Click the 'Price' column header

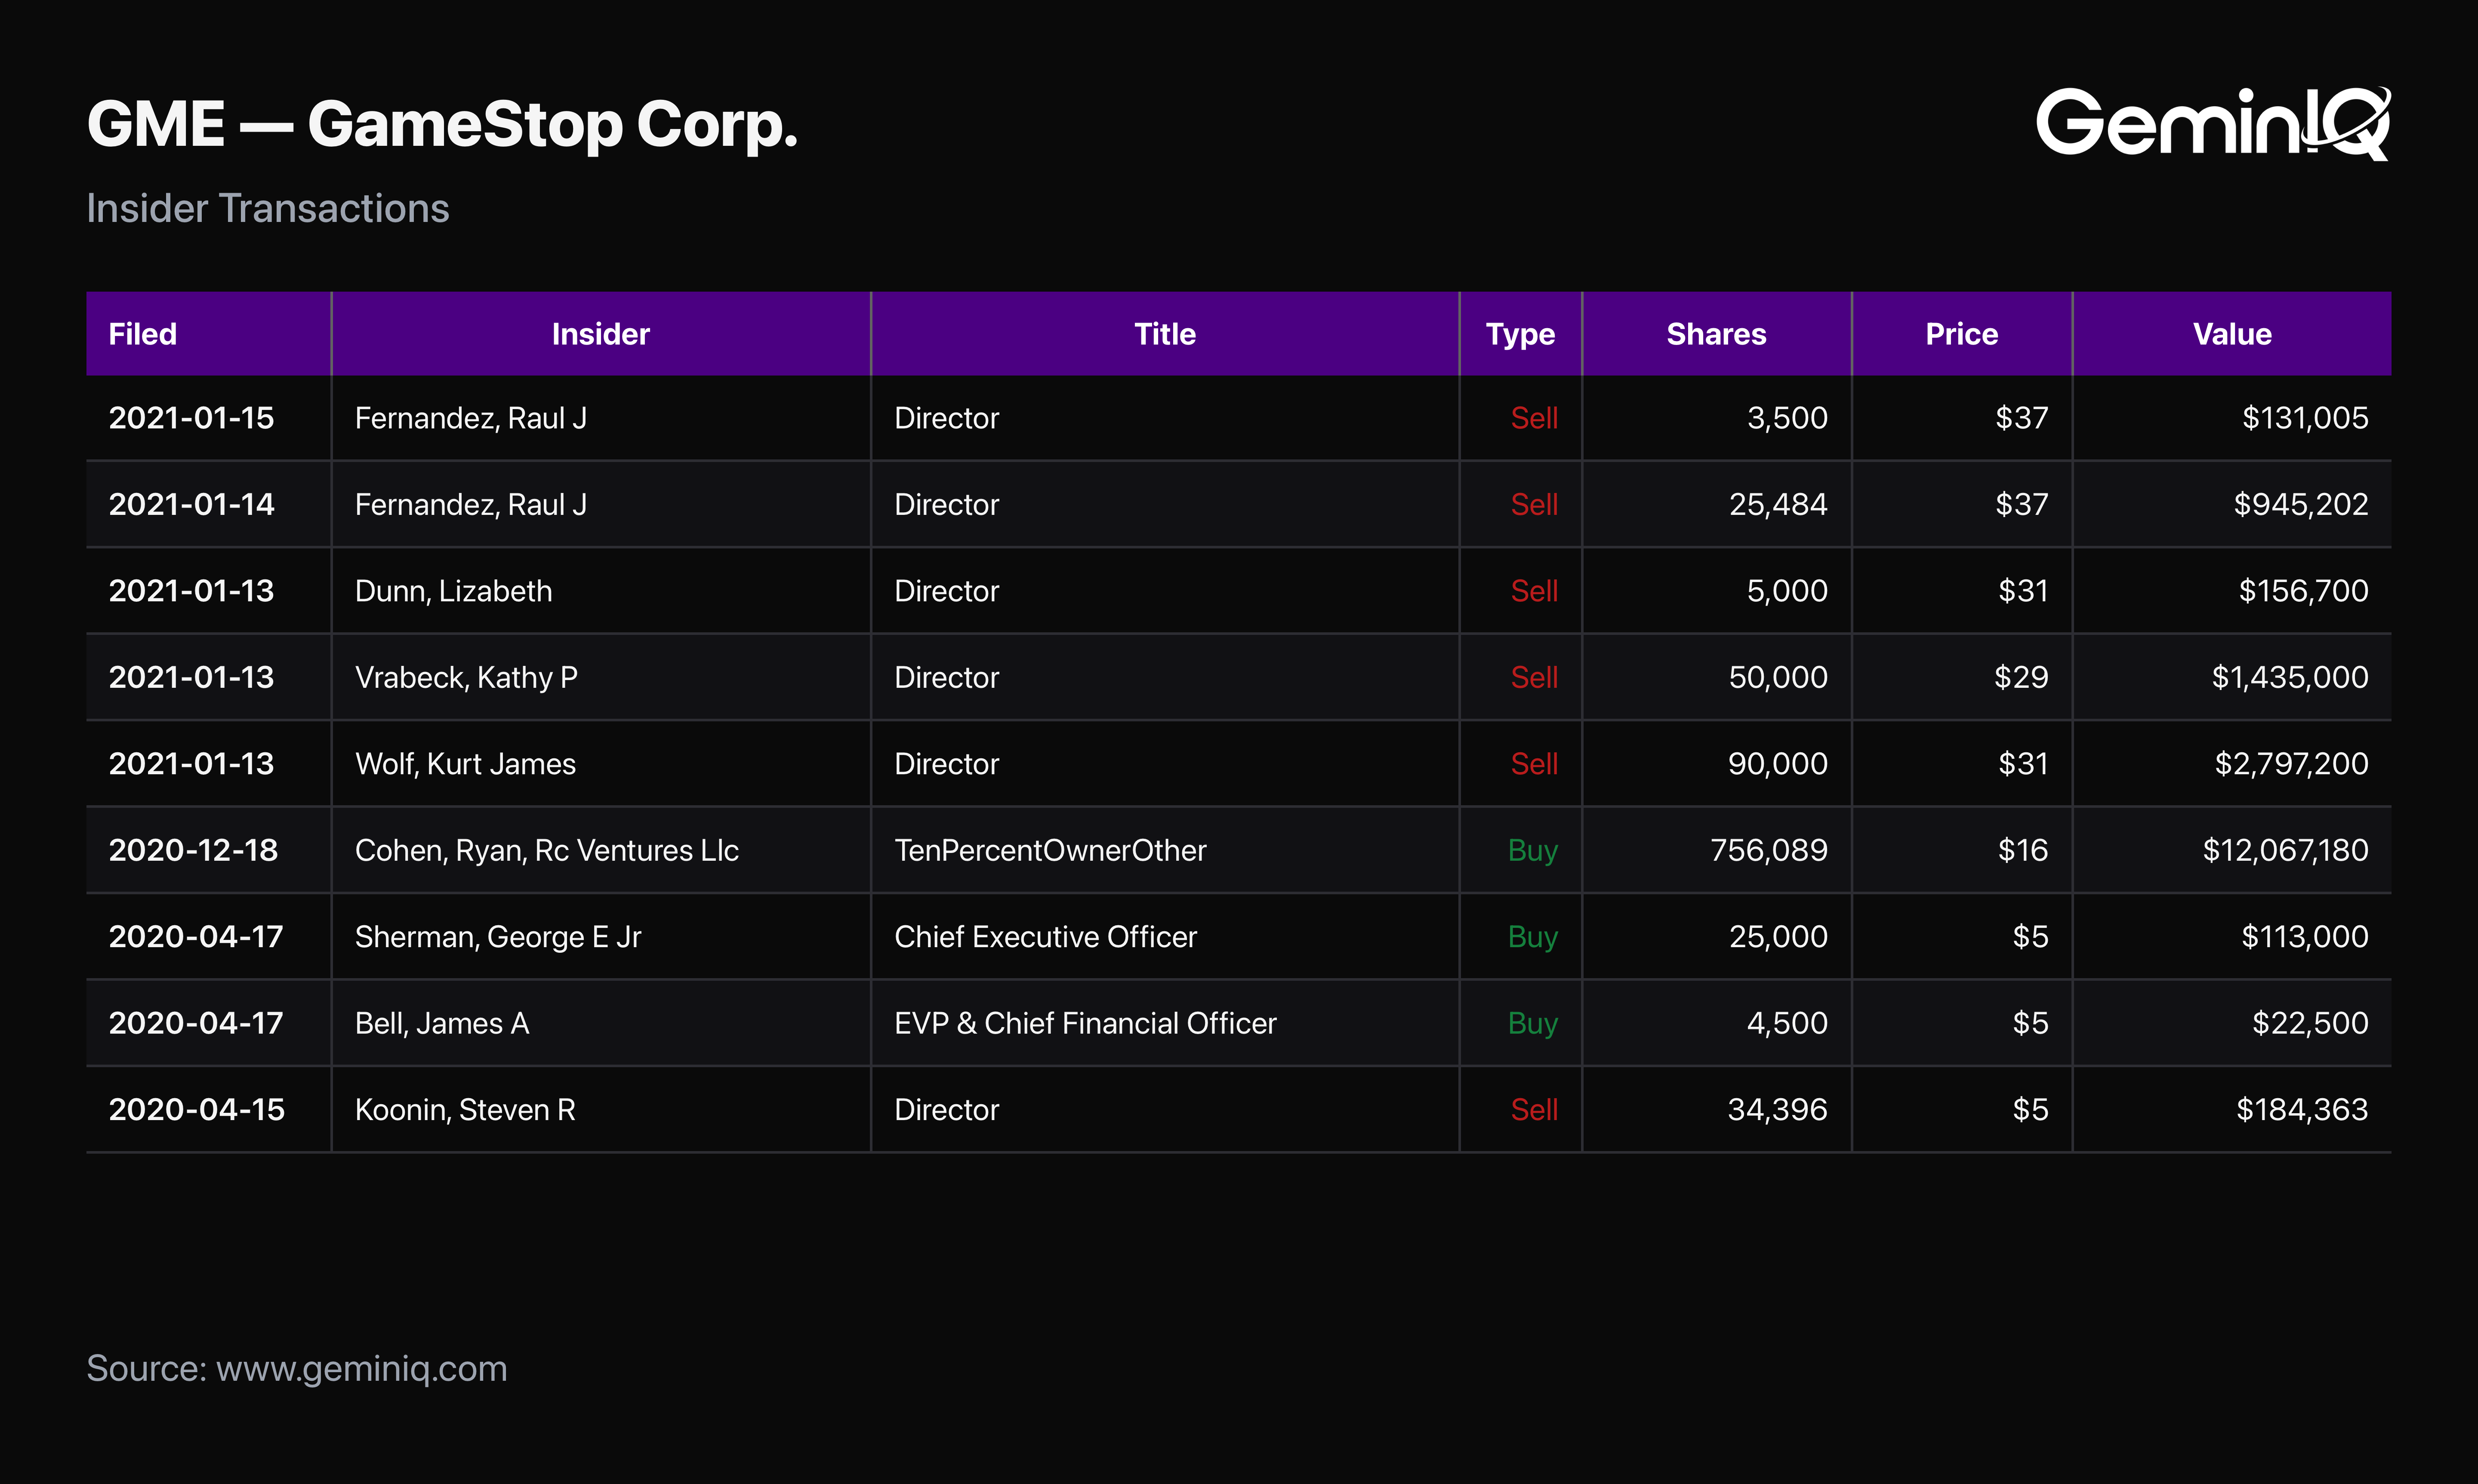[x=1962, y=334]
